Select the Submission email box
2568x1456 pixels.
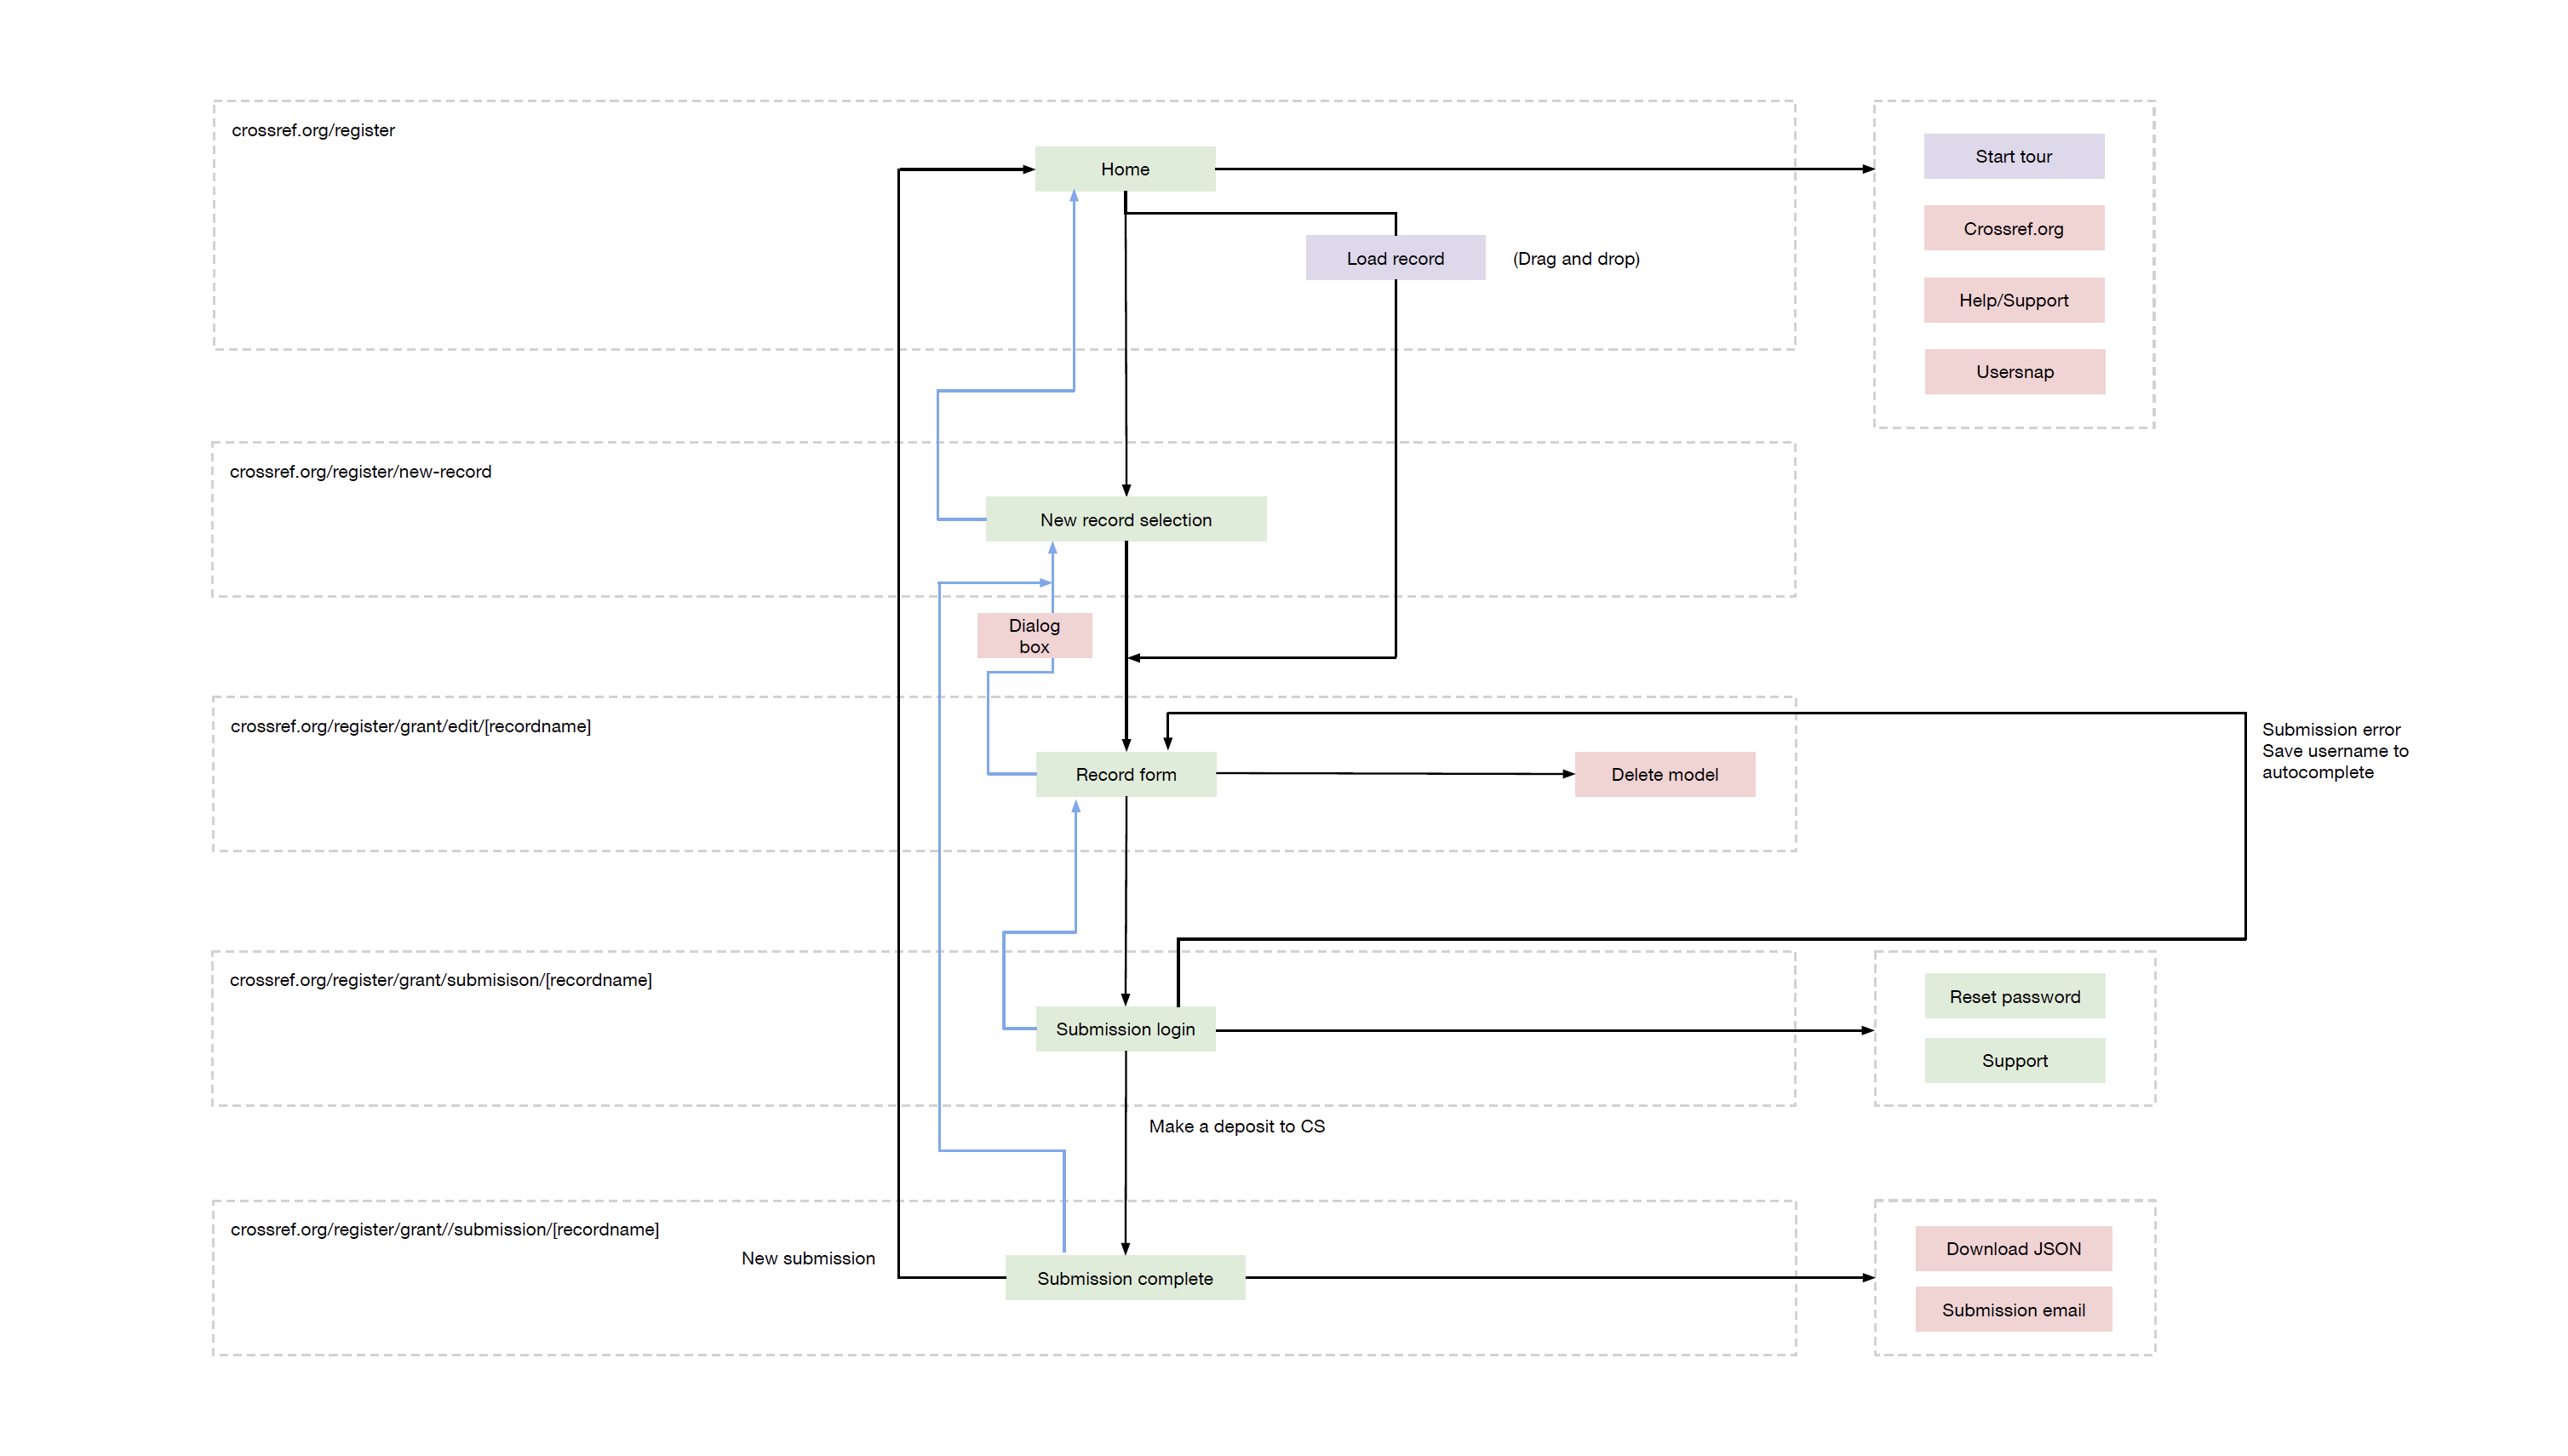click(x=2012, y=1309)
